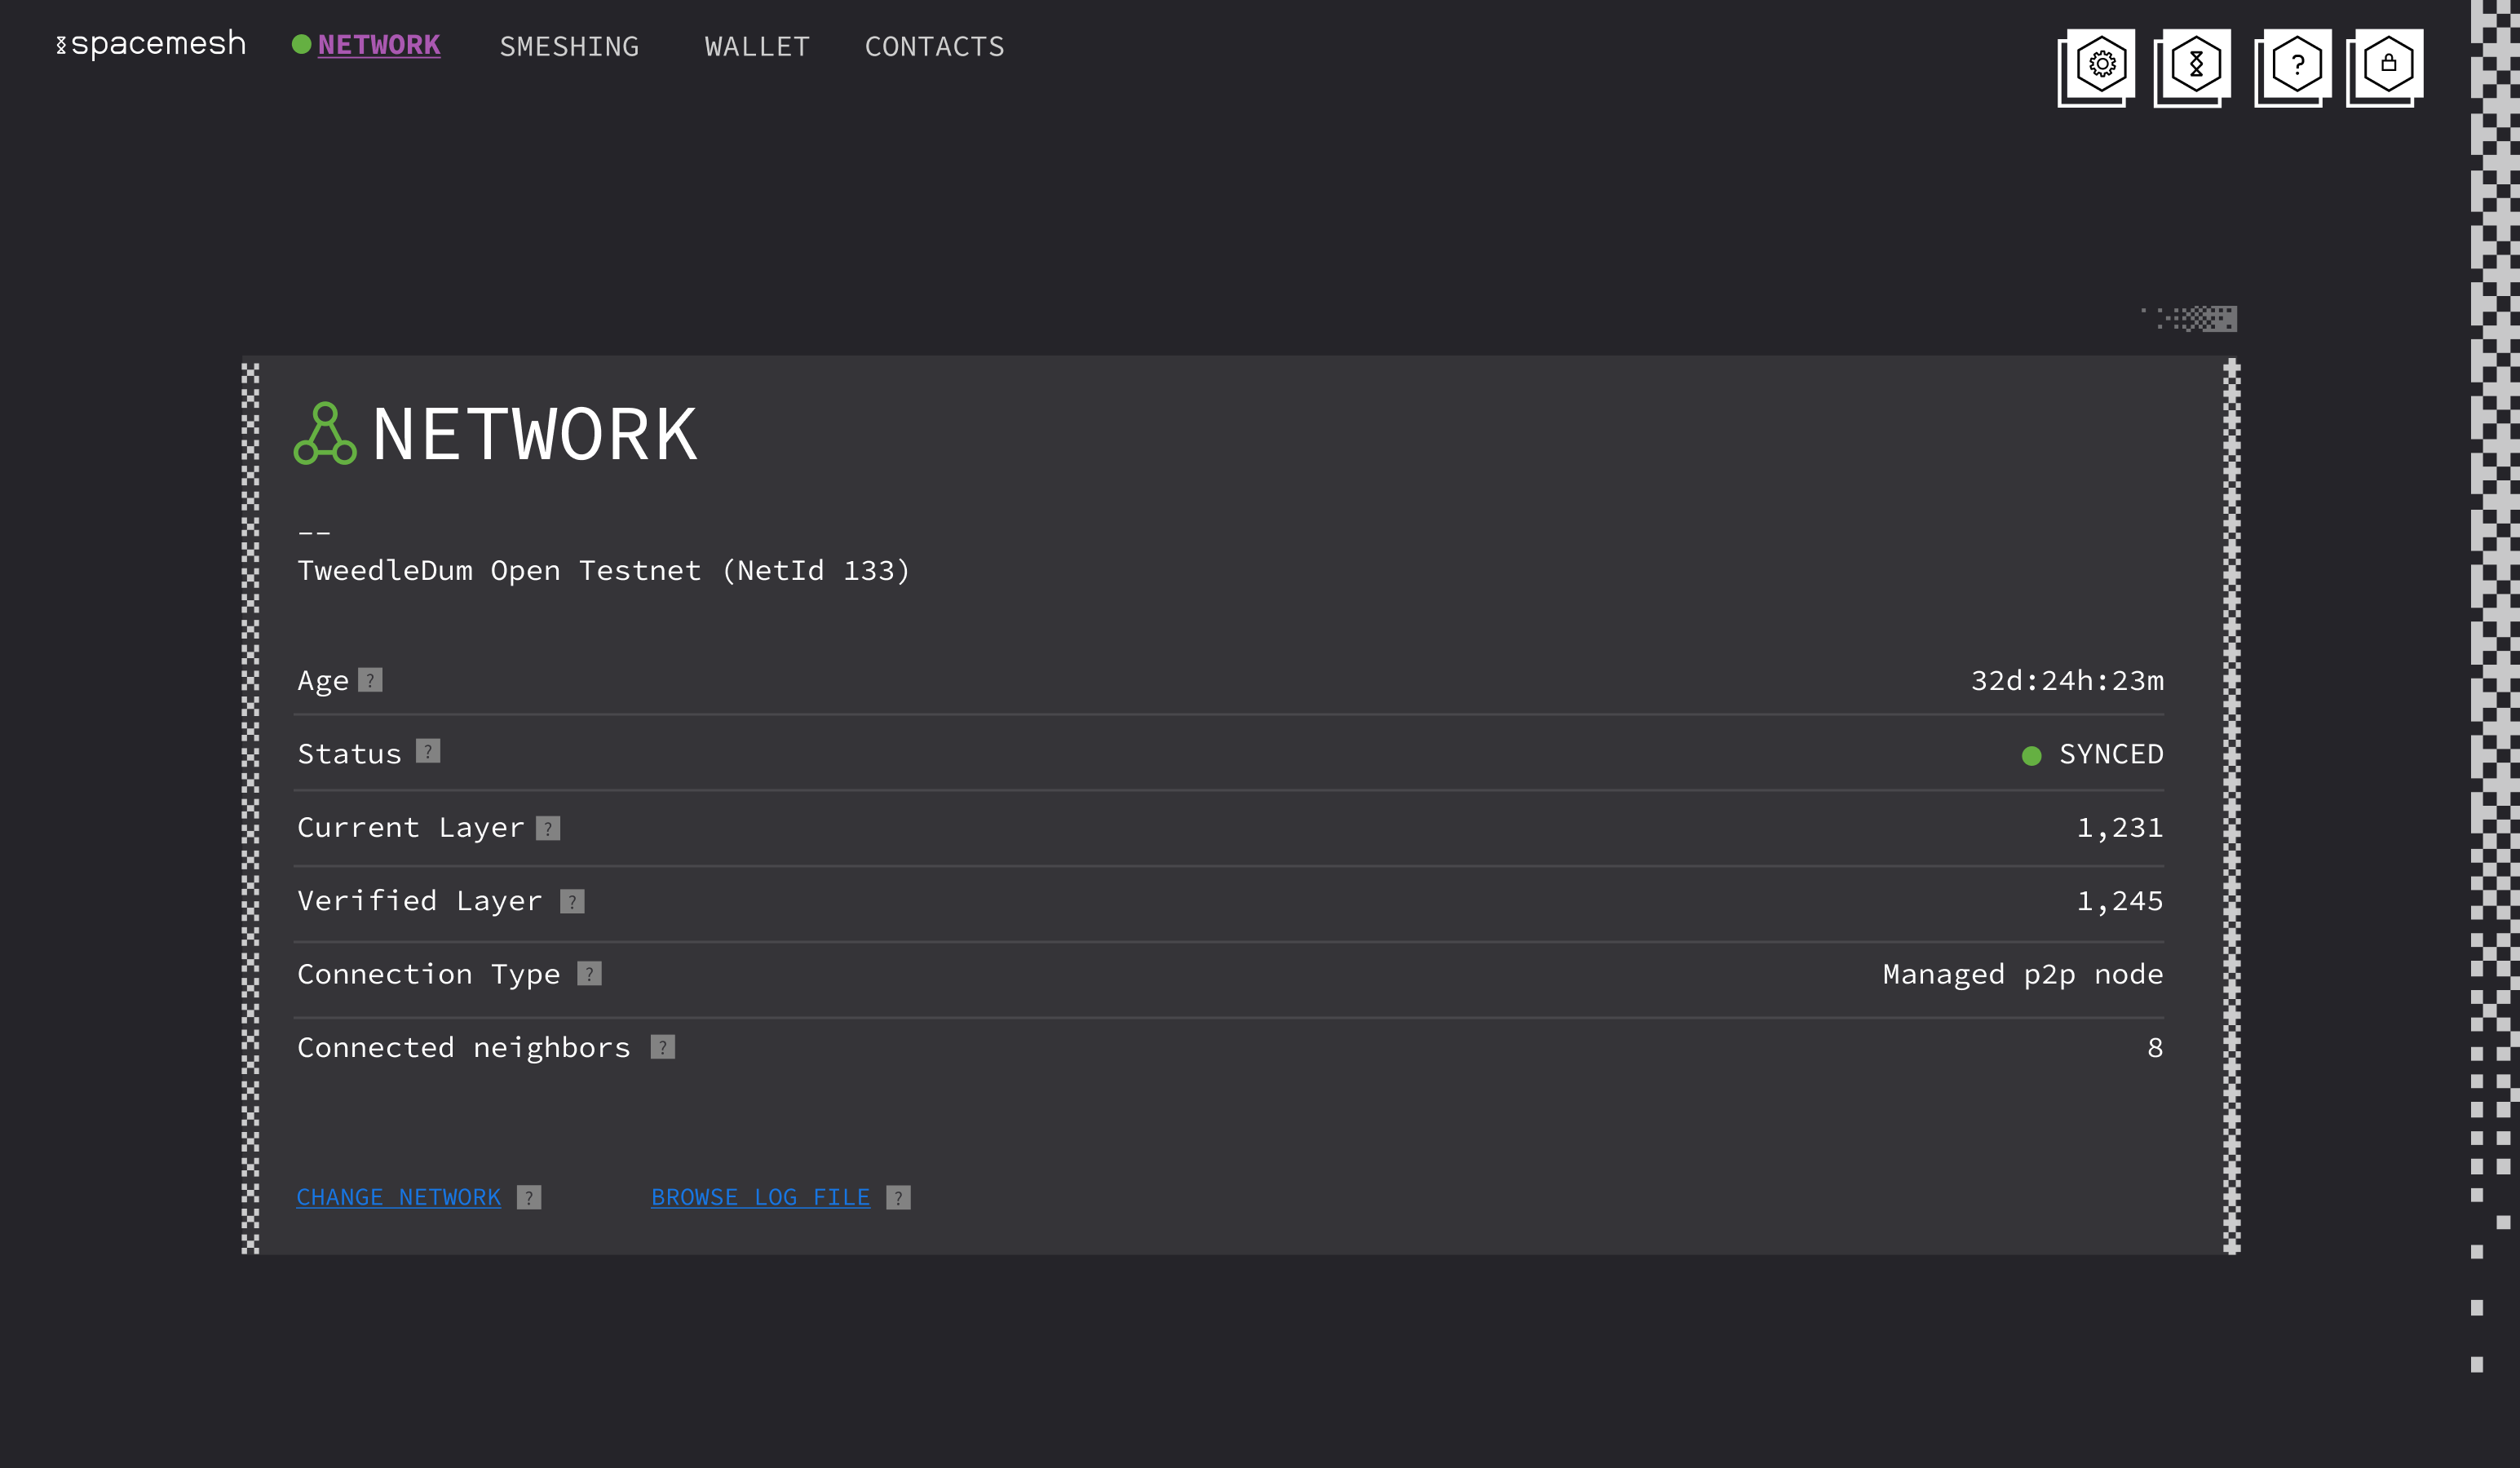Select the WALLET tab

point(757,46)
